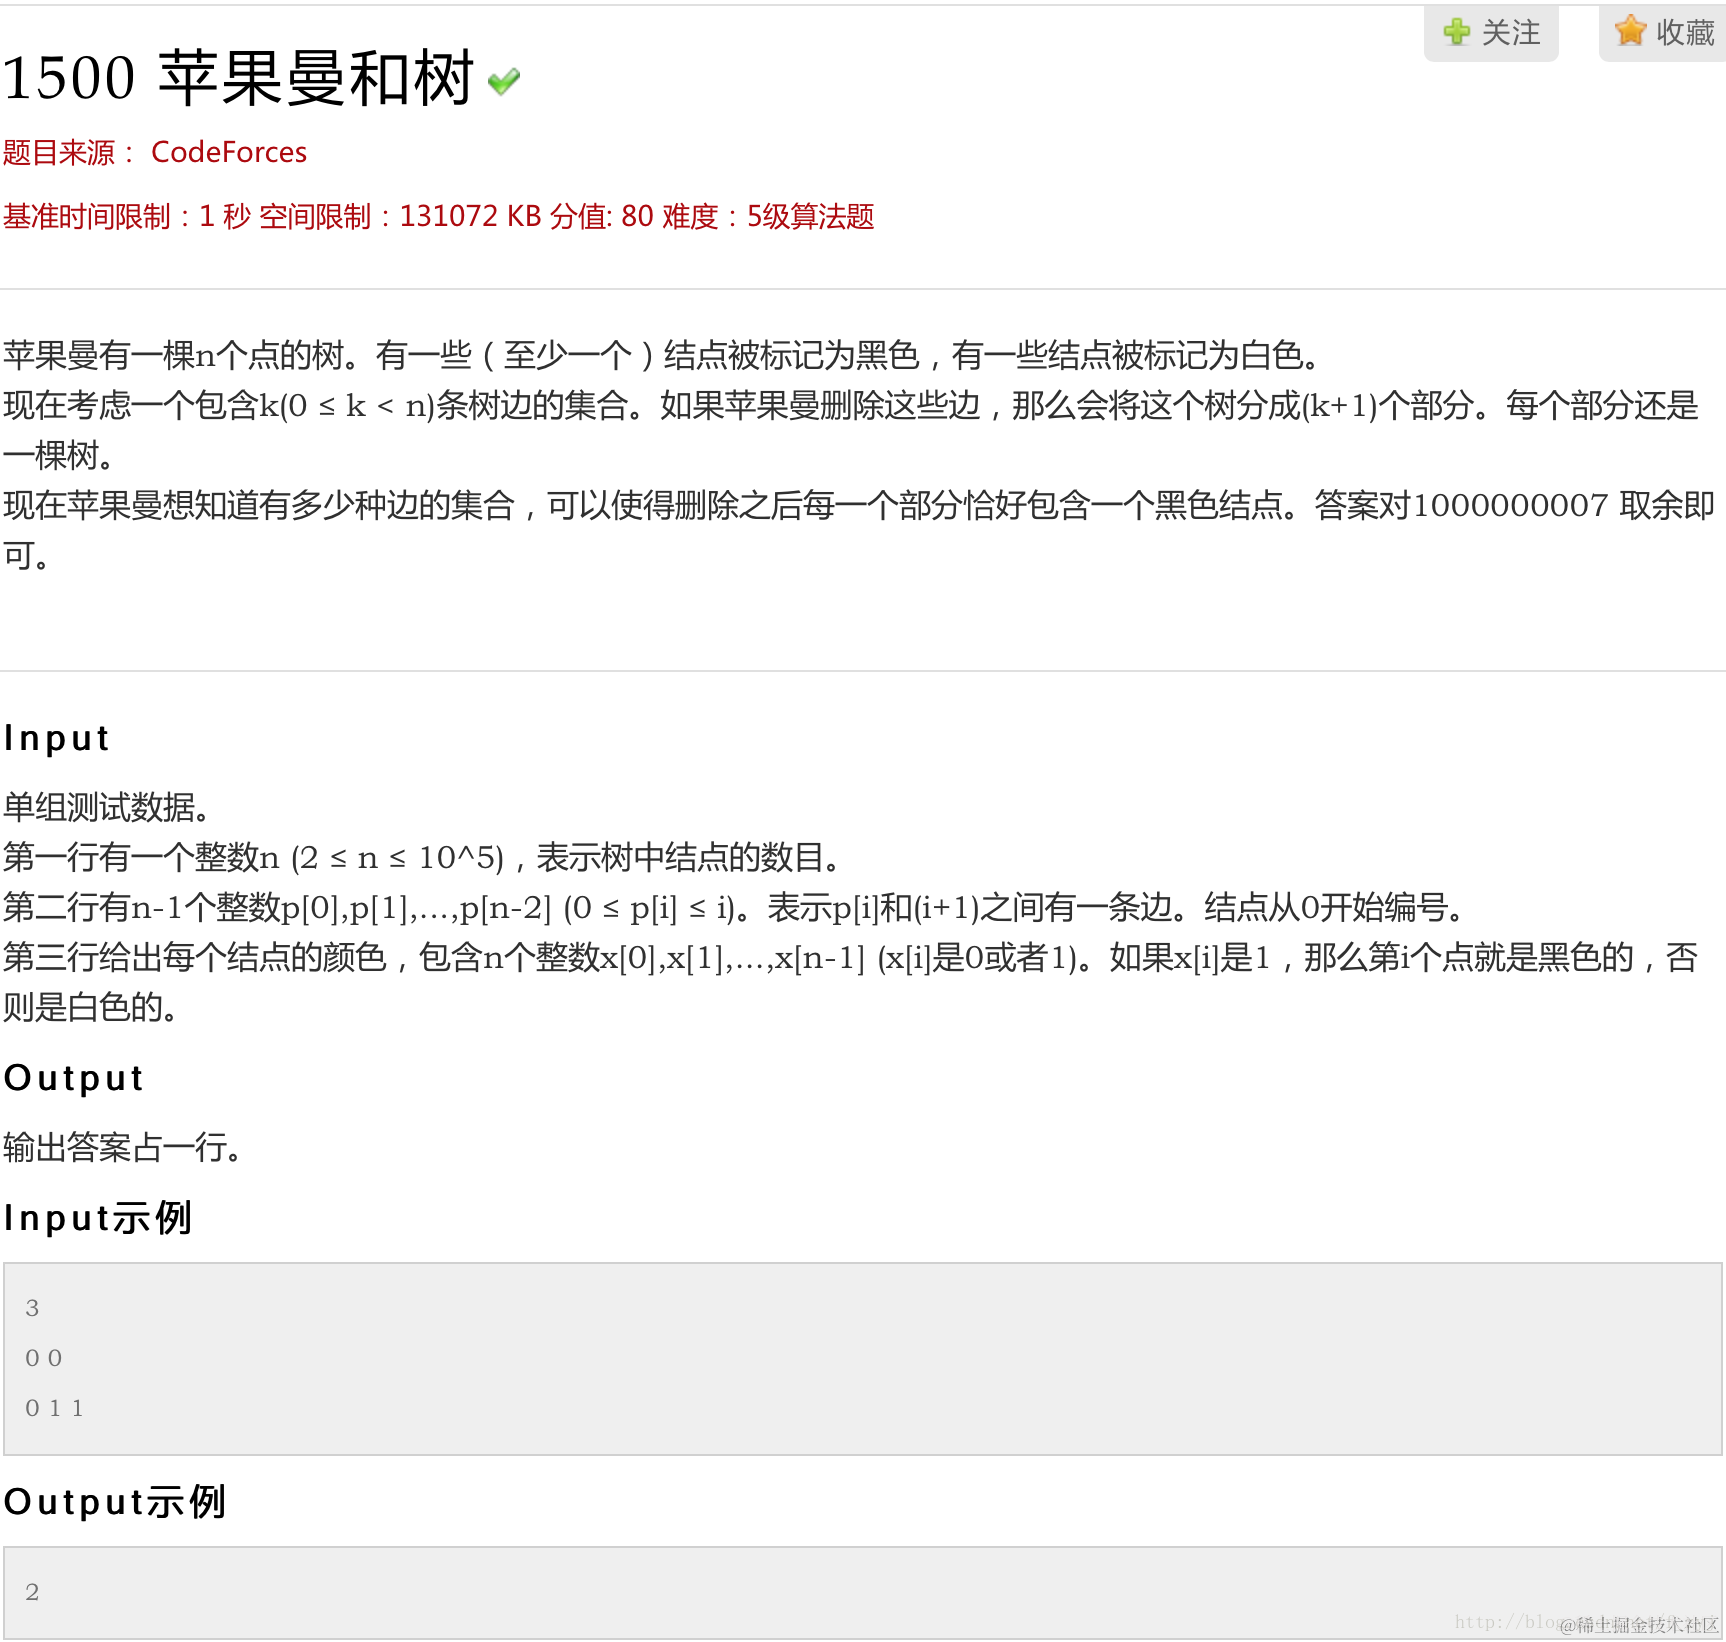Click the title 1500 苹果曼和树
This screenshot has width=1726, height=1642.
(x=237, y=78)
